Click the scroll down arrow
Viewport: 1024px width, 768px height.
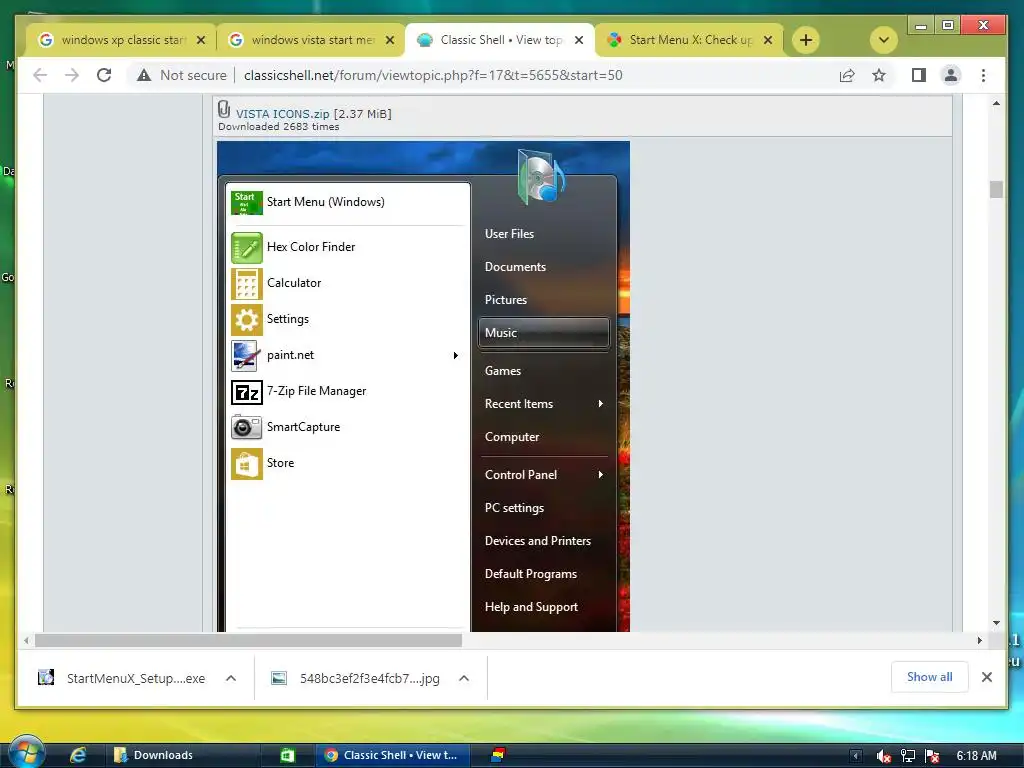pyautogui.click(x=996, y=623)
